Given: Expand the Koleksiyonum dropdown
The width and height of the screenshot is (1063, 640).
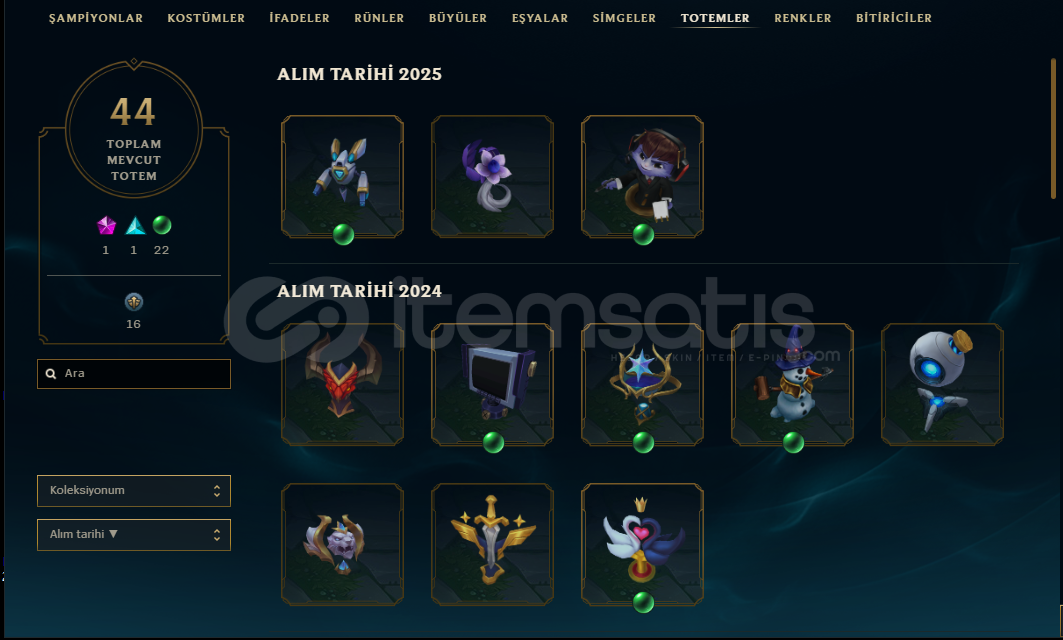Looking at the screenshot, I should (134, 491).
